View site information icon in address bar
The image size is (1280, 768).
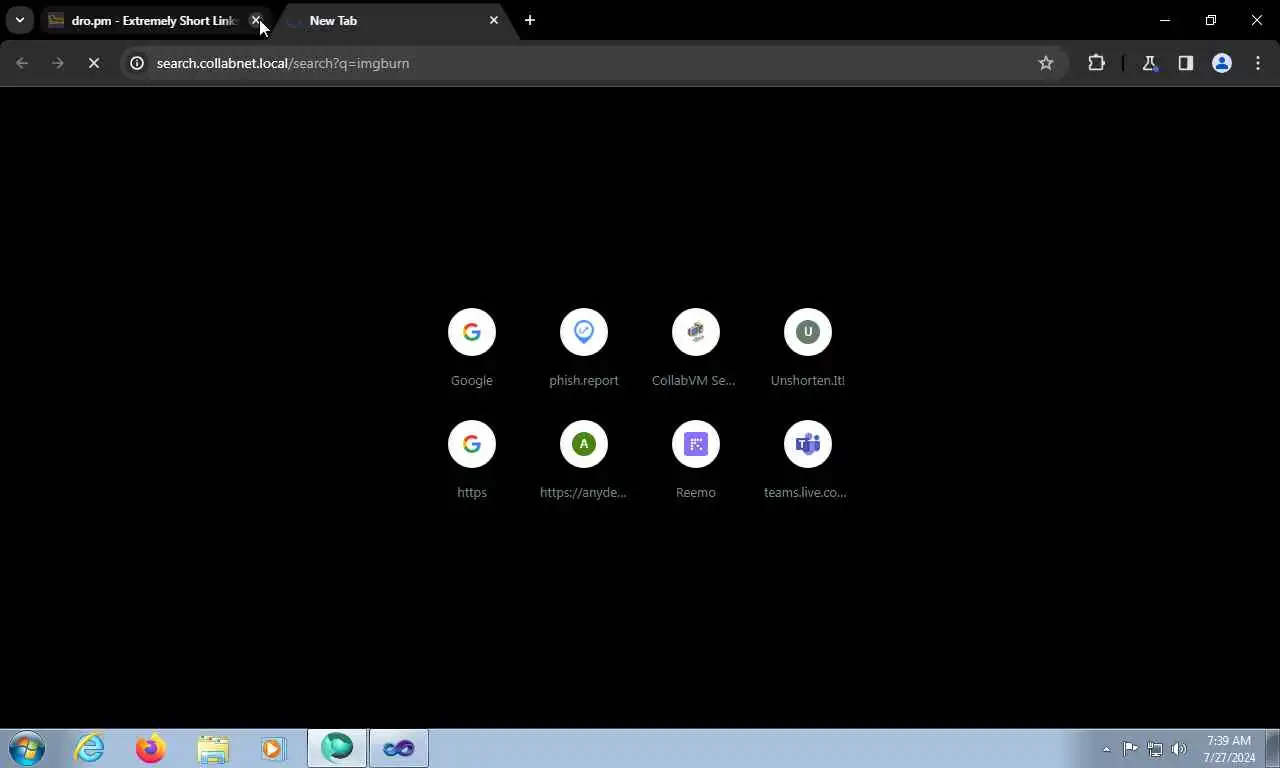[138, 63]
